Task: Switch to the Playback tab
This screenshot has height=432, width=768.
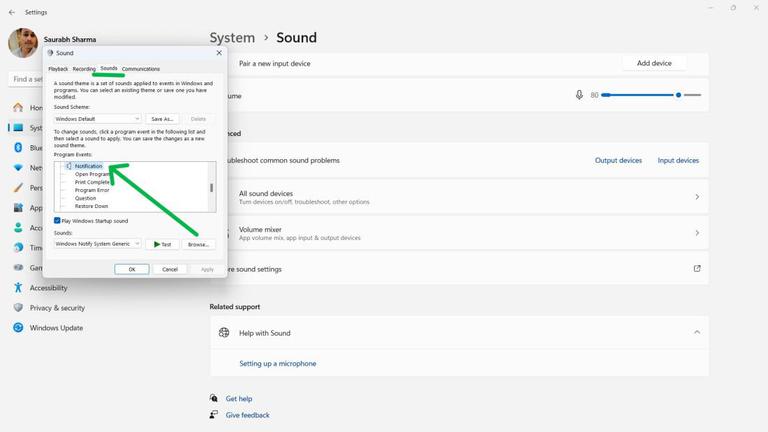Action: click(58, 69)
